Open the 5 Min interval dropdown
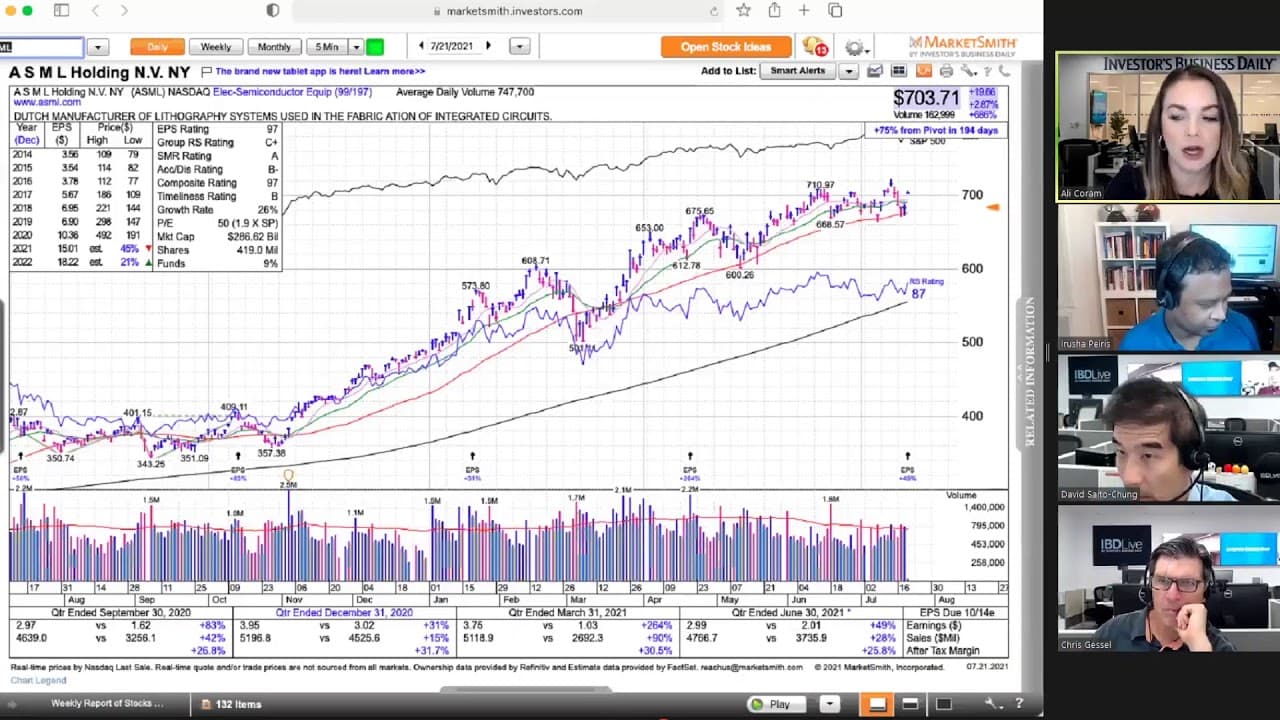 [x=355, y=47]
